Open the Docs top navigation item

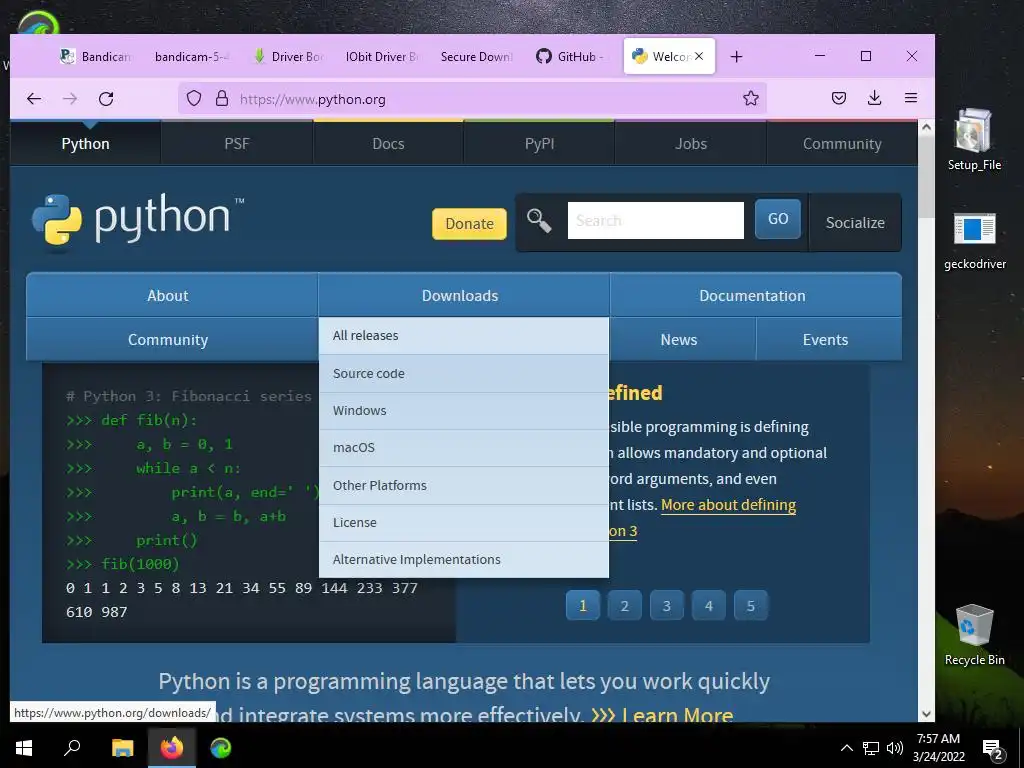[389, 143]
